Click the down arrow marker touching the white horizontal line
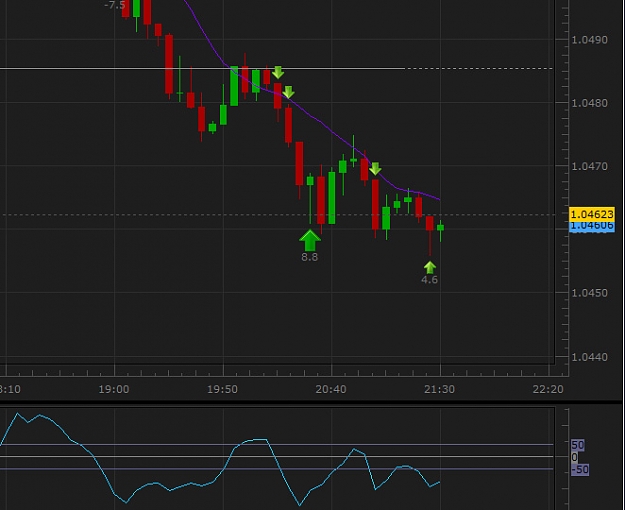The width and height of the screenshot is (625, 510). click(x=278, y=72)
